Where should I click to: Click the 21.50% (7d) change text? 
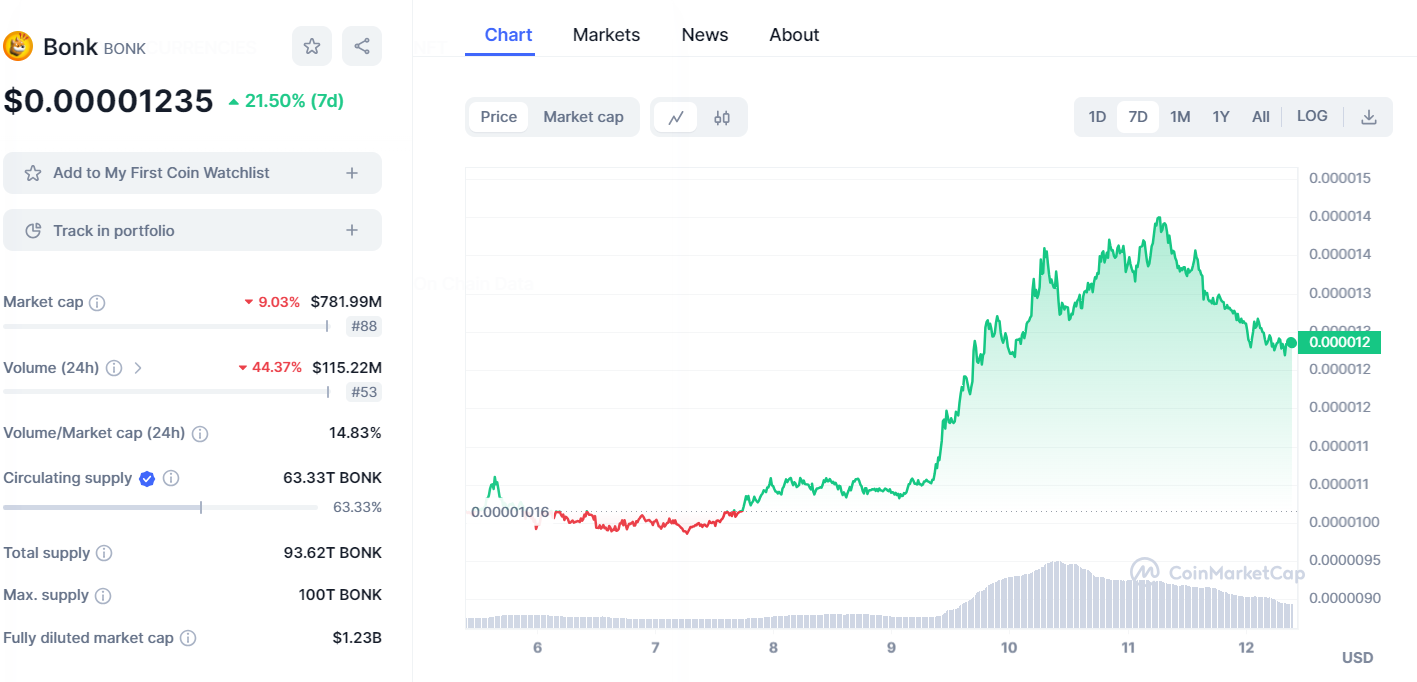click(294, 101)
